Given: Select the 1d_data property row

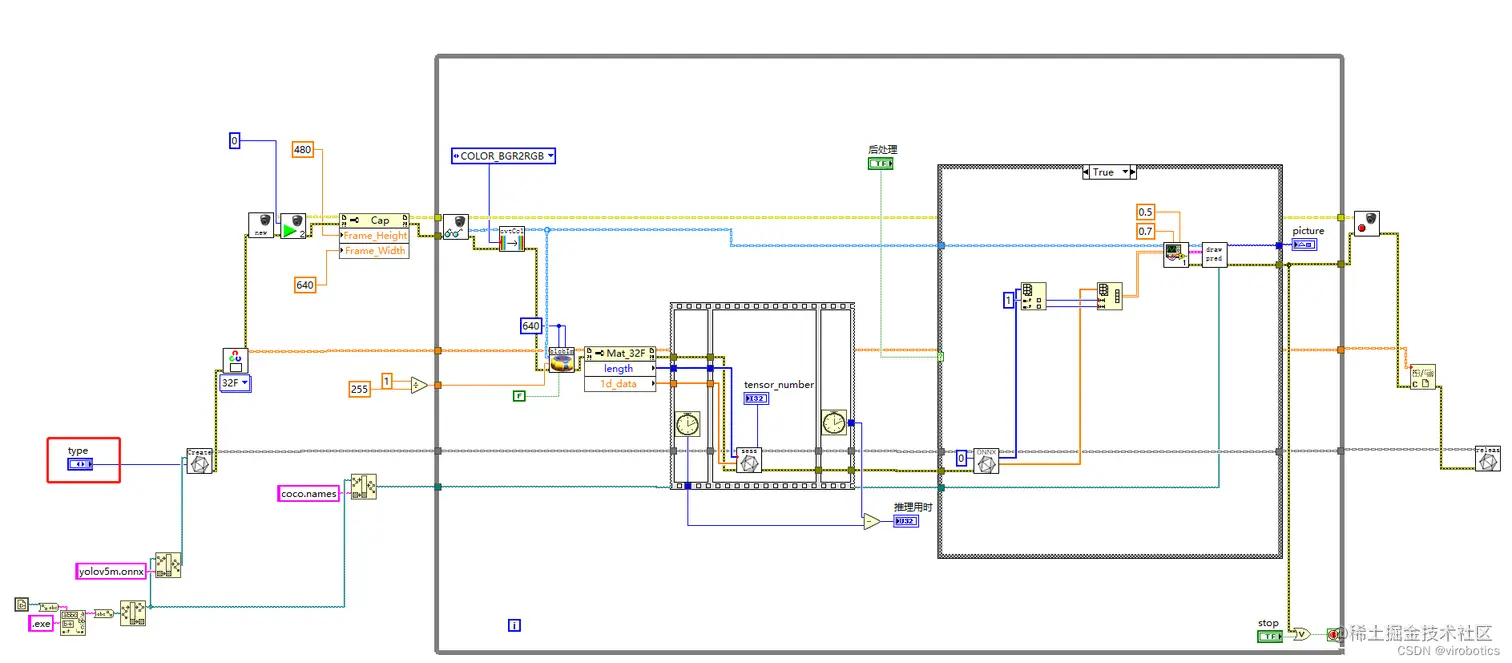Looking at the screenshot, I should 620,383.
